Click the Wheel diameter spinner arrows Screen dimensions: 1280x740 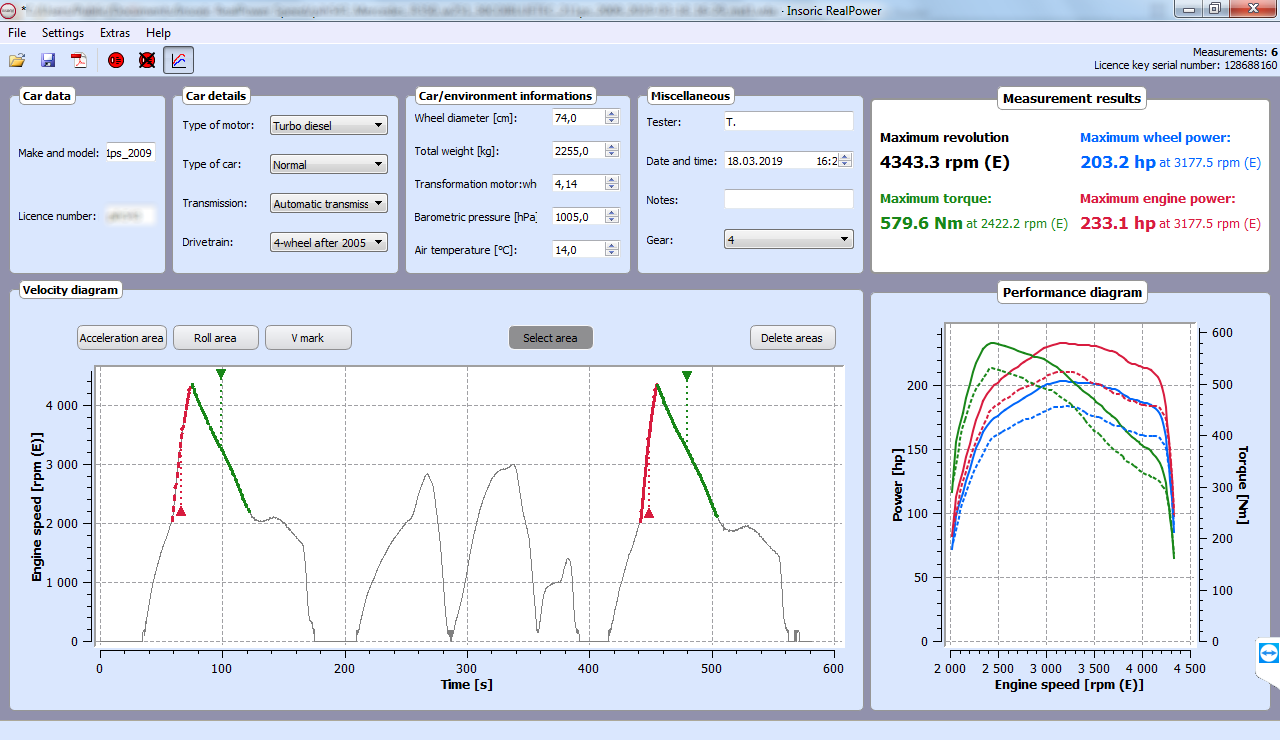click(612, 118)
